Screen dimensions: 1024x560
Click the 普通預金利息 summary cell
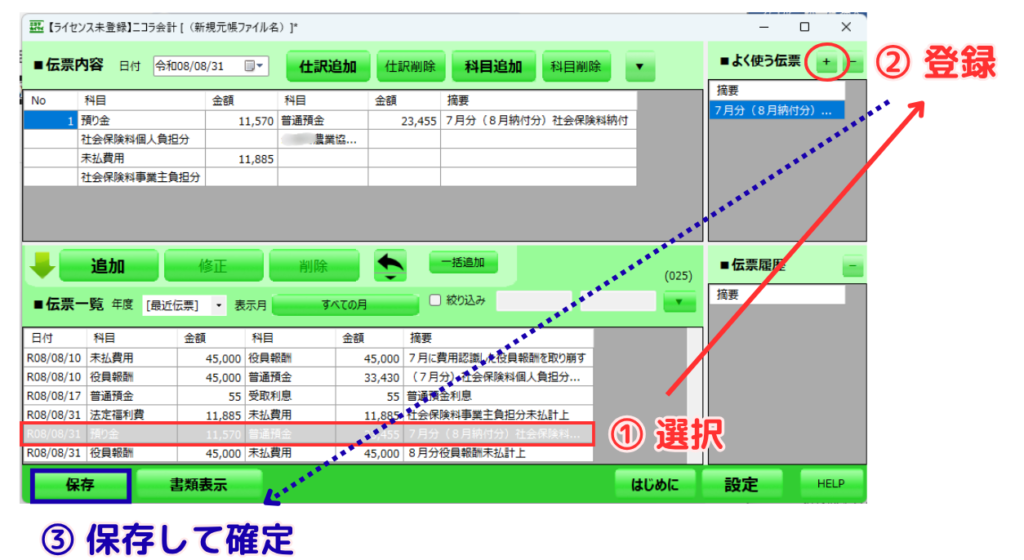coord(498,396)
